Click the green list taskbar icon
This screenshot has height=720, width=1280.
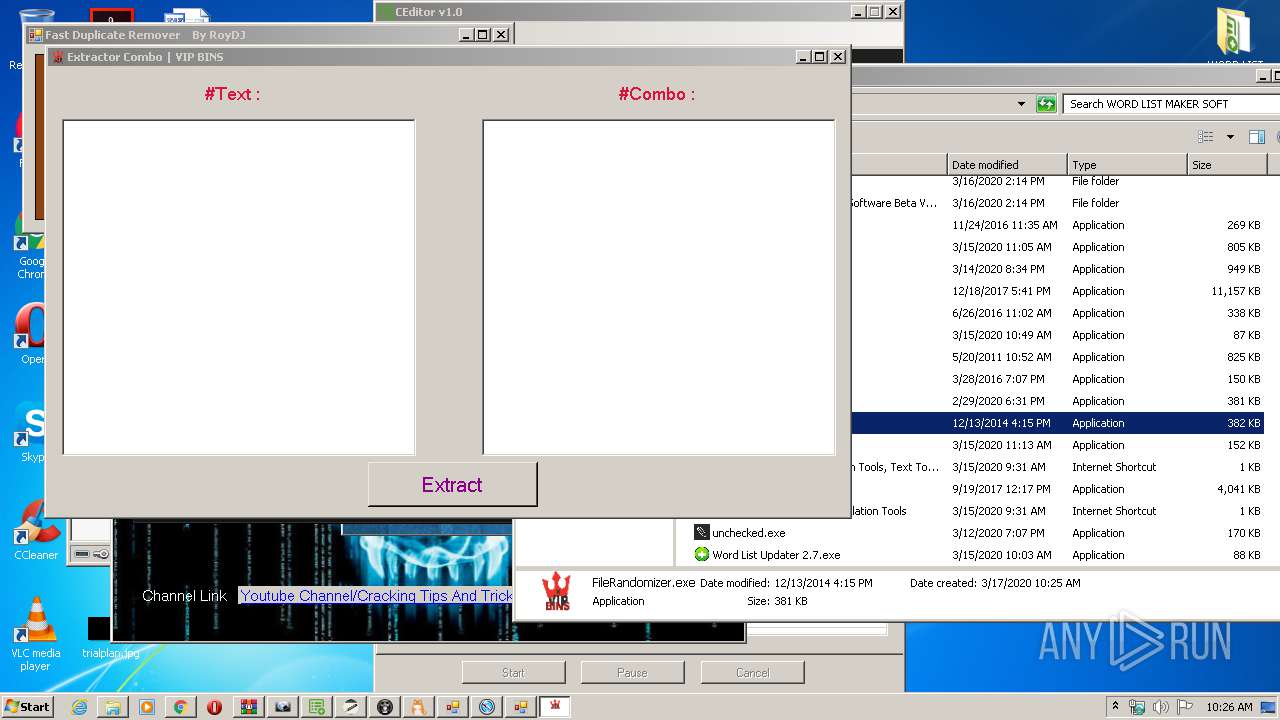(317, 707)
